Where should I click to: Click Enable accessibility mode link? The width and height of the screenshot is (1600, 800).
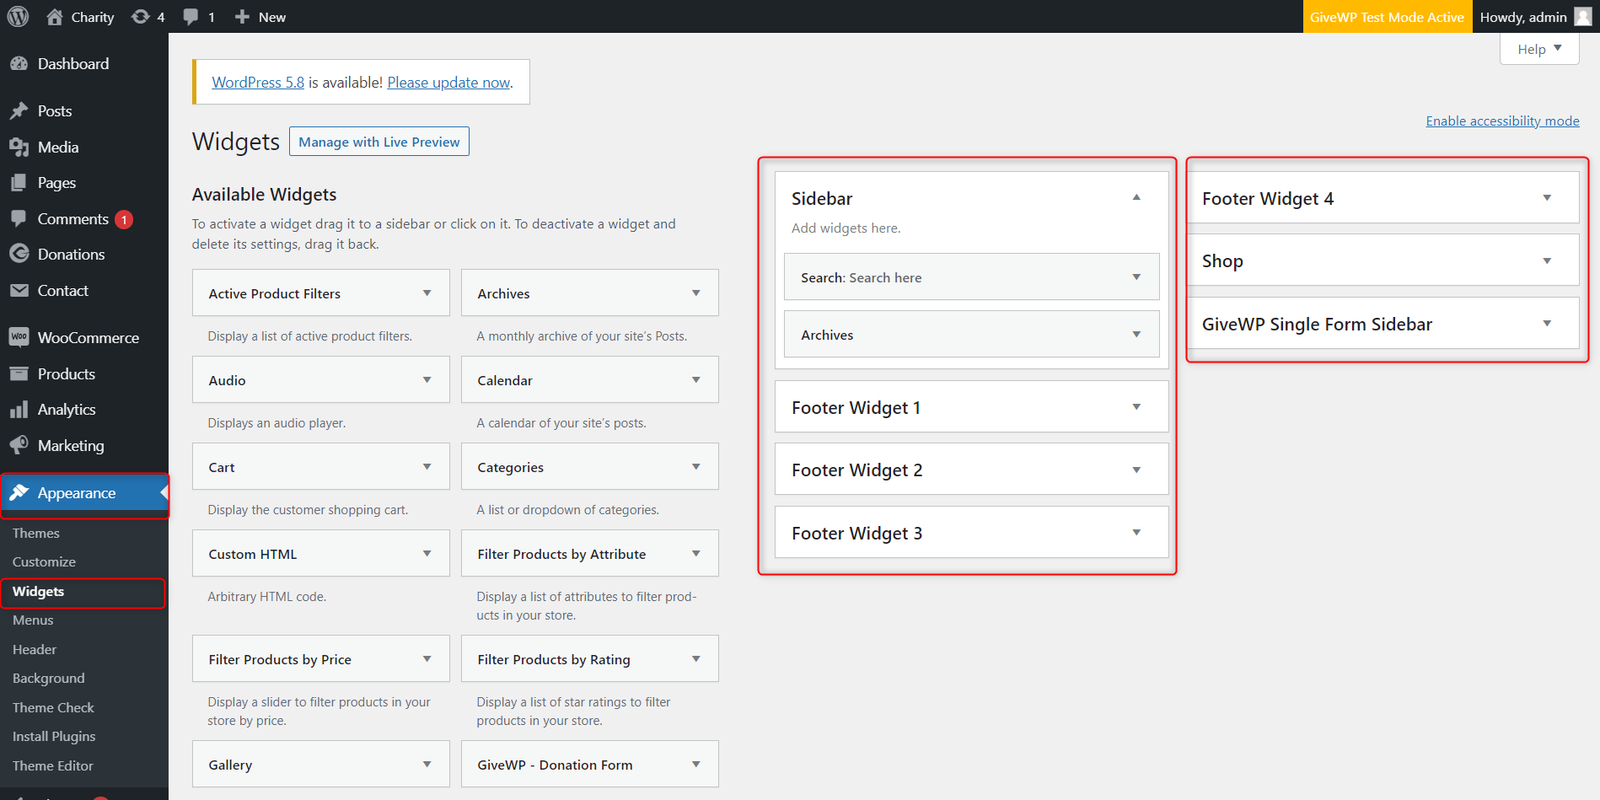(x=1502, y=121)
